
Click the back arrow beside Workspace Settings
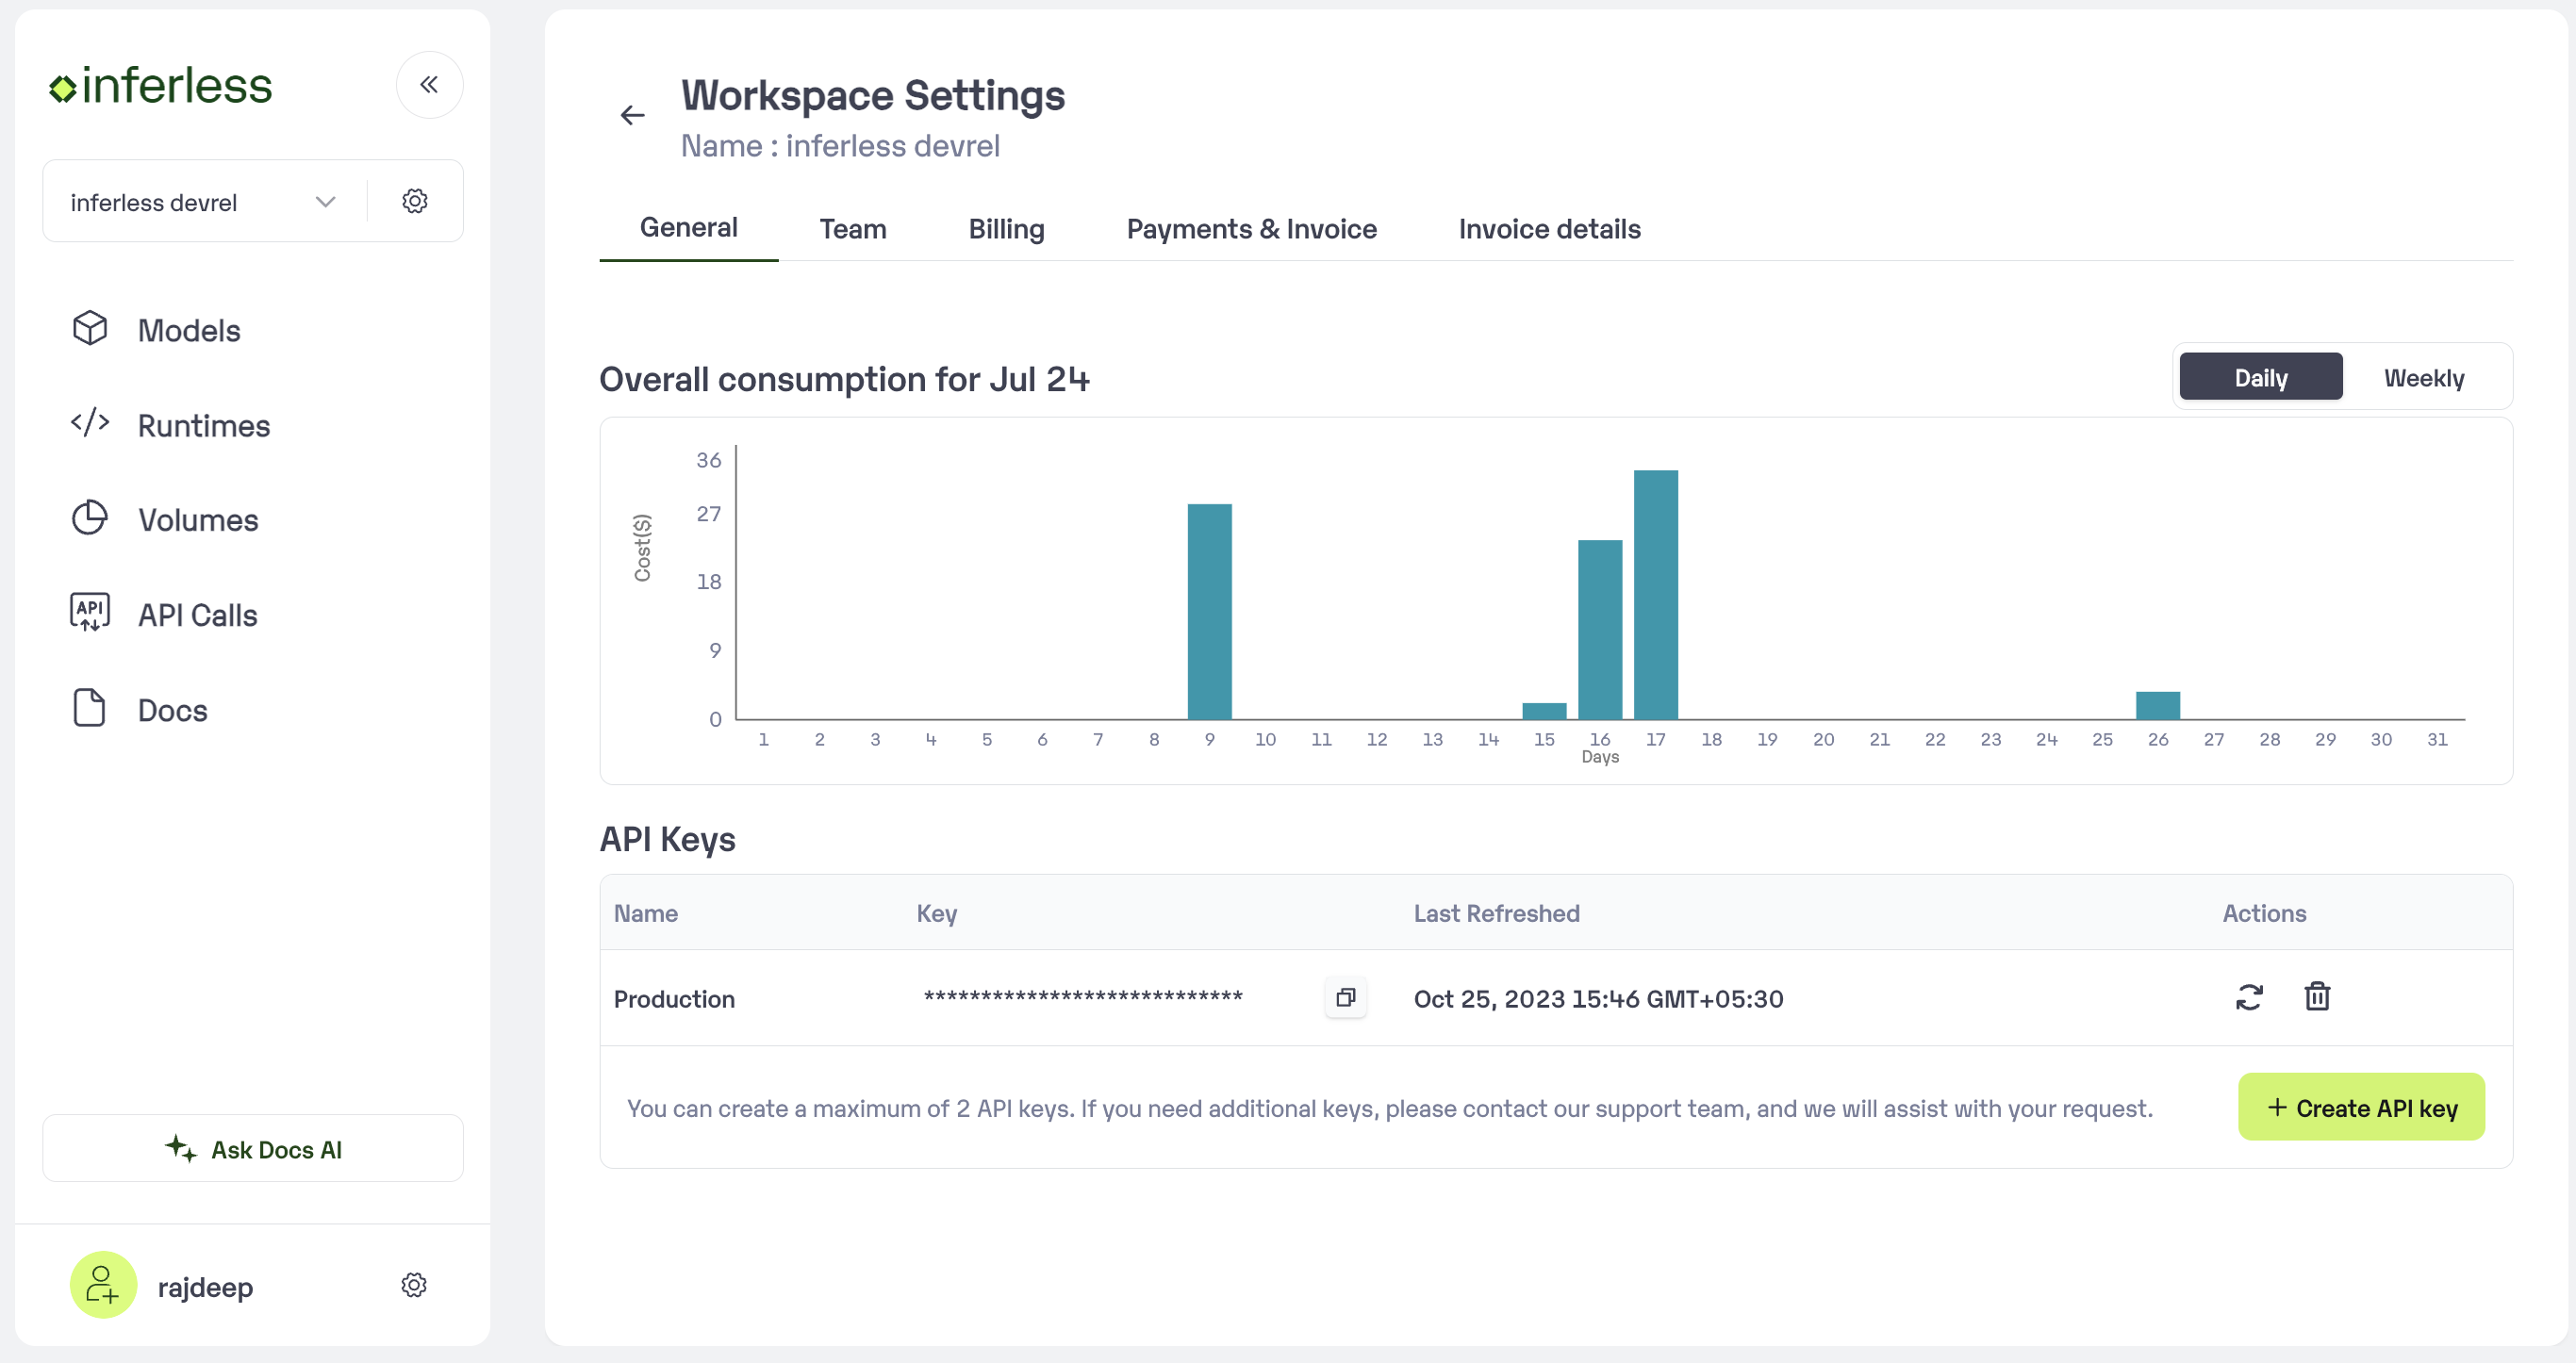pyautogui.click(x=632, y=116)
